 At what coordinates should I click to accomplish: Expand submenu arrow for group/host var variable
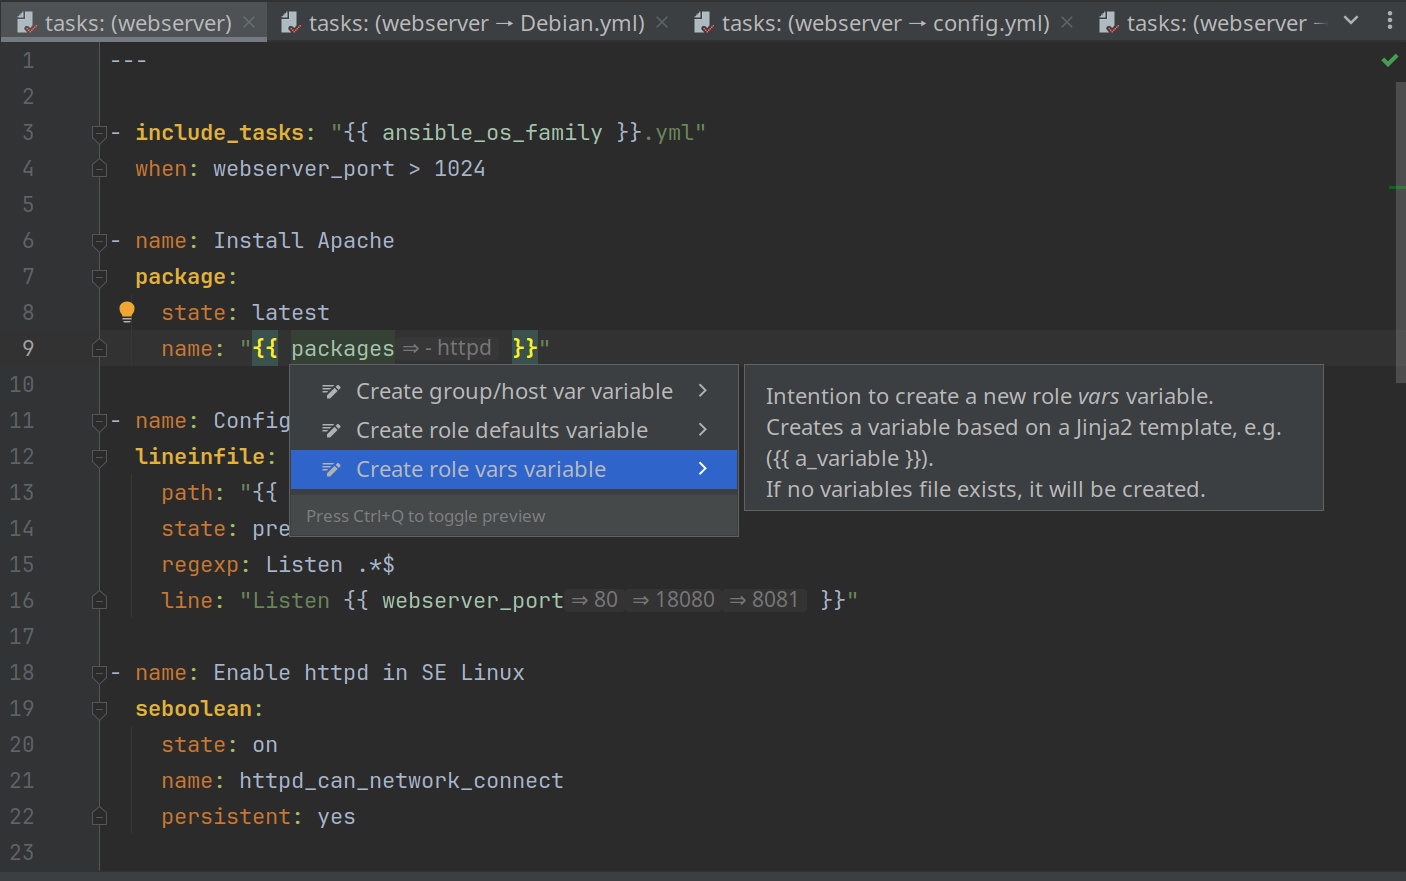click(703, 391)
